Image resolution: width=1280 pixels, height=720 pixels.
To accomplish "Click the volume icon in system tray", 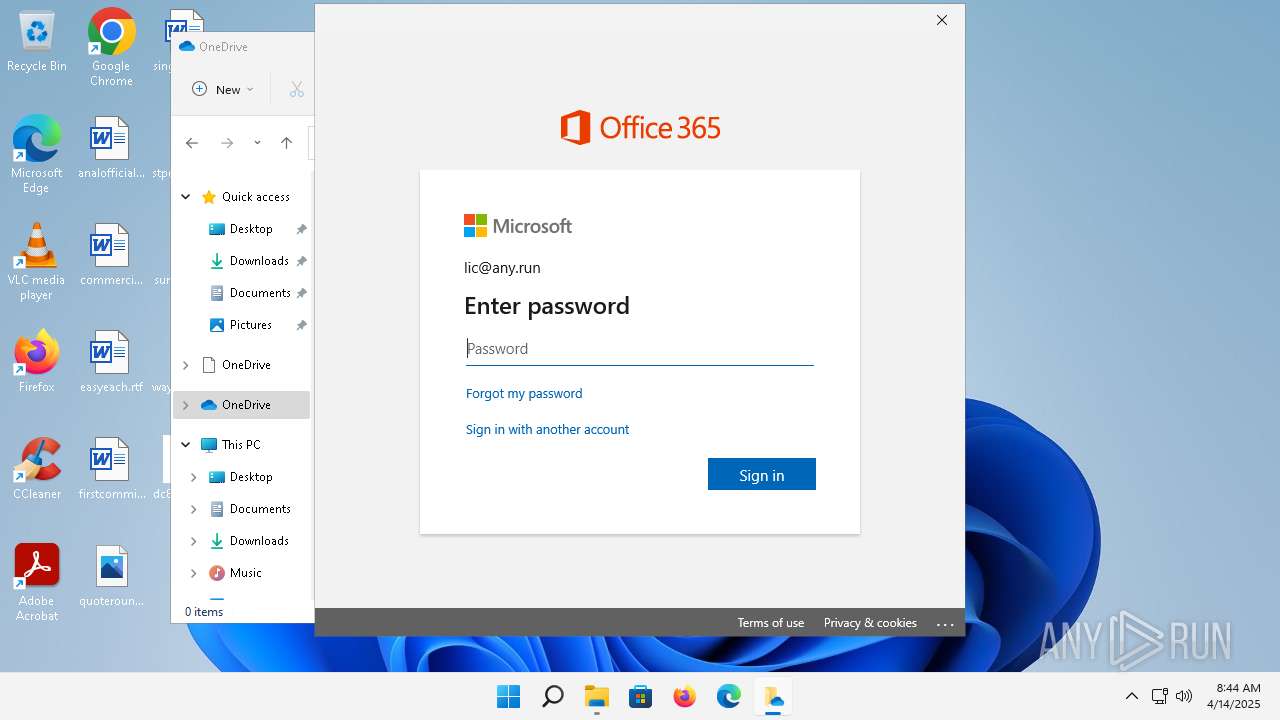I will point(1184,696).
